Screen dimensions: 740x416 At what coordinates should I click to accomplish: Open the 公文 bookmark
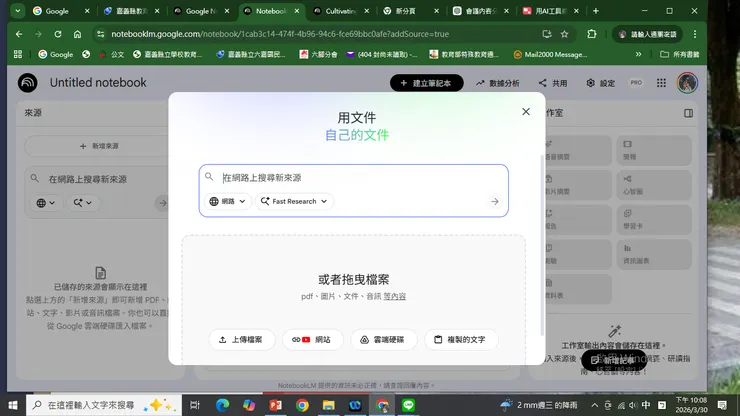(x=111, y=54)
